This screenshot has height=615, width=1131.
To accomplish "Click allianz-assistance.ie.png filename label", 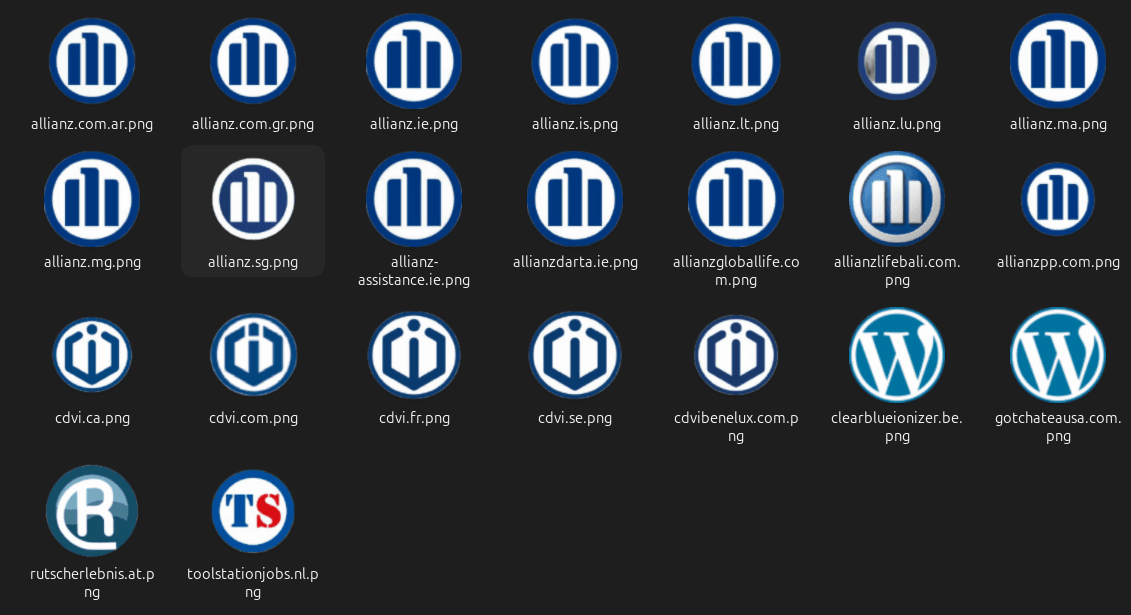I will [414, 271].
